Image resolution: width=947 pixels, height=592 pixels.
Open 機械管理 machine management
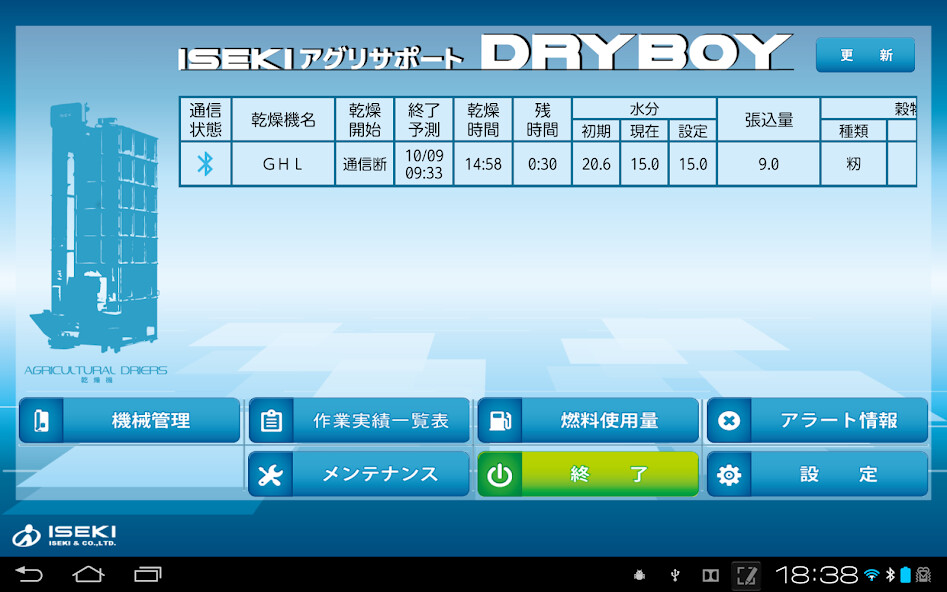(129, 420)
